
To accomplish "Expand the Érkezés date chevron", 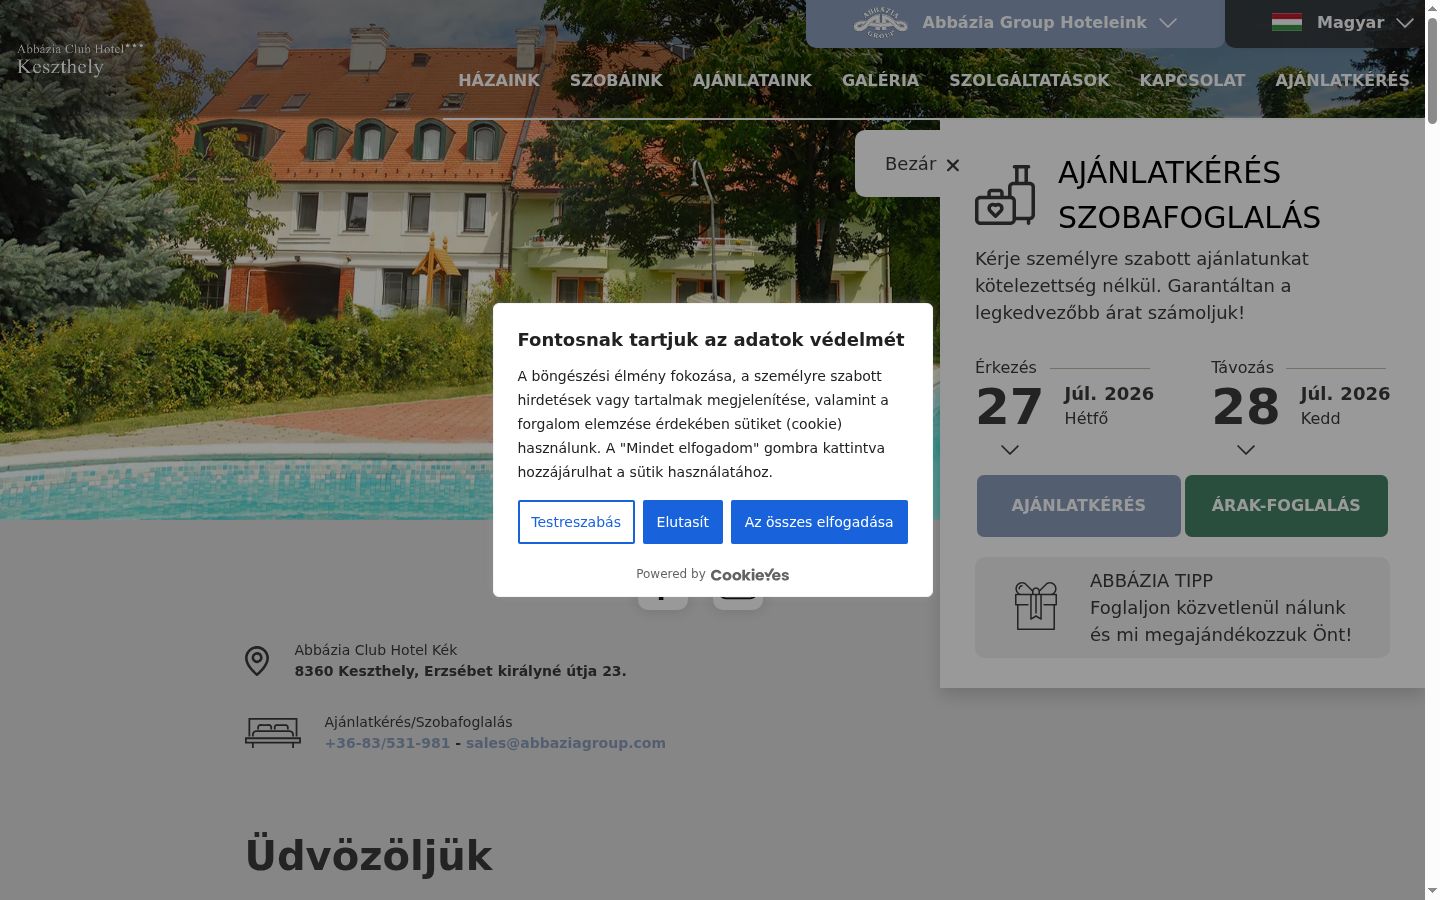I will pyautogui.click(x=1010, y=450).
